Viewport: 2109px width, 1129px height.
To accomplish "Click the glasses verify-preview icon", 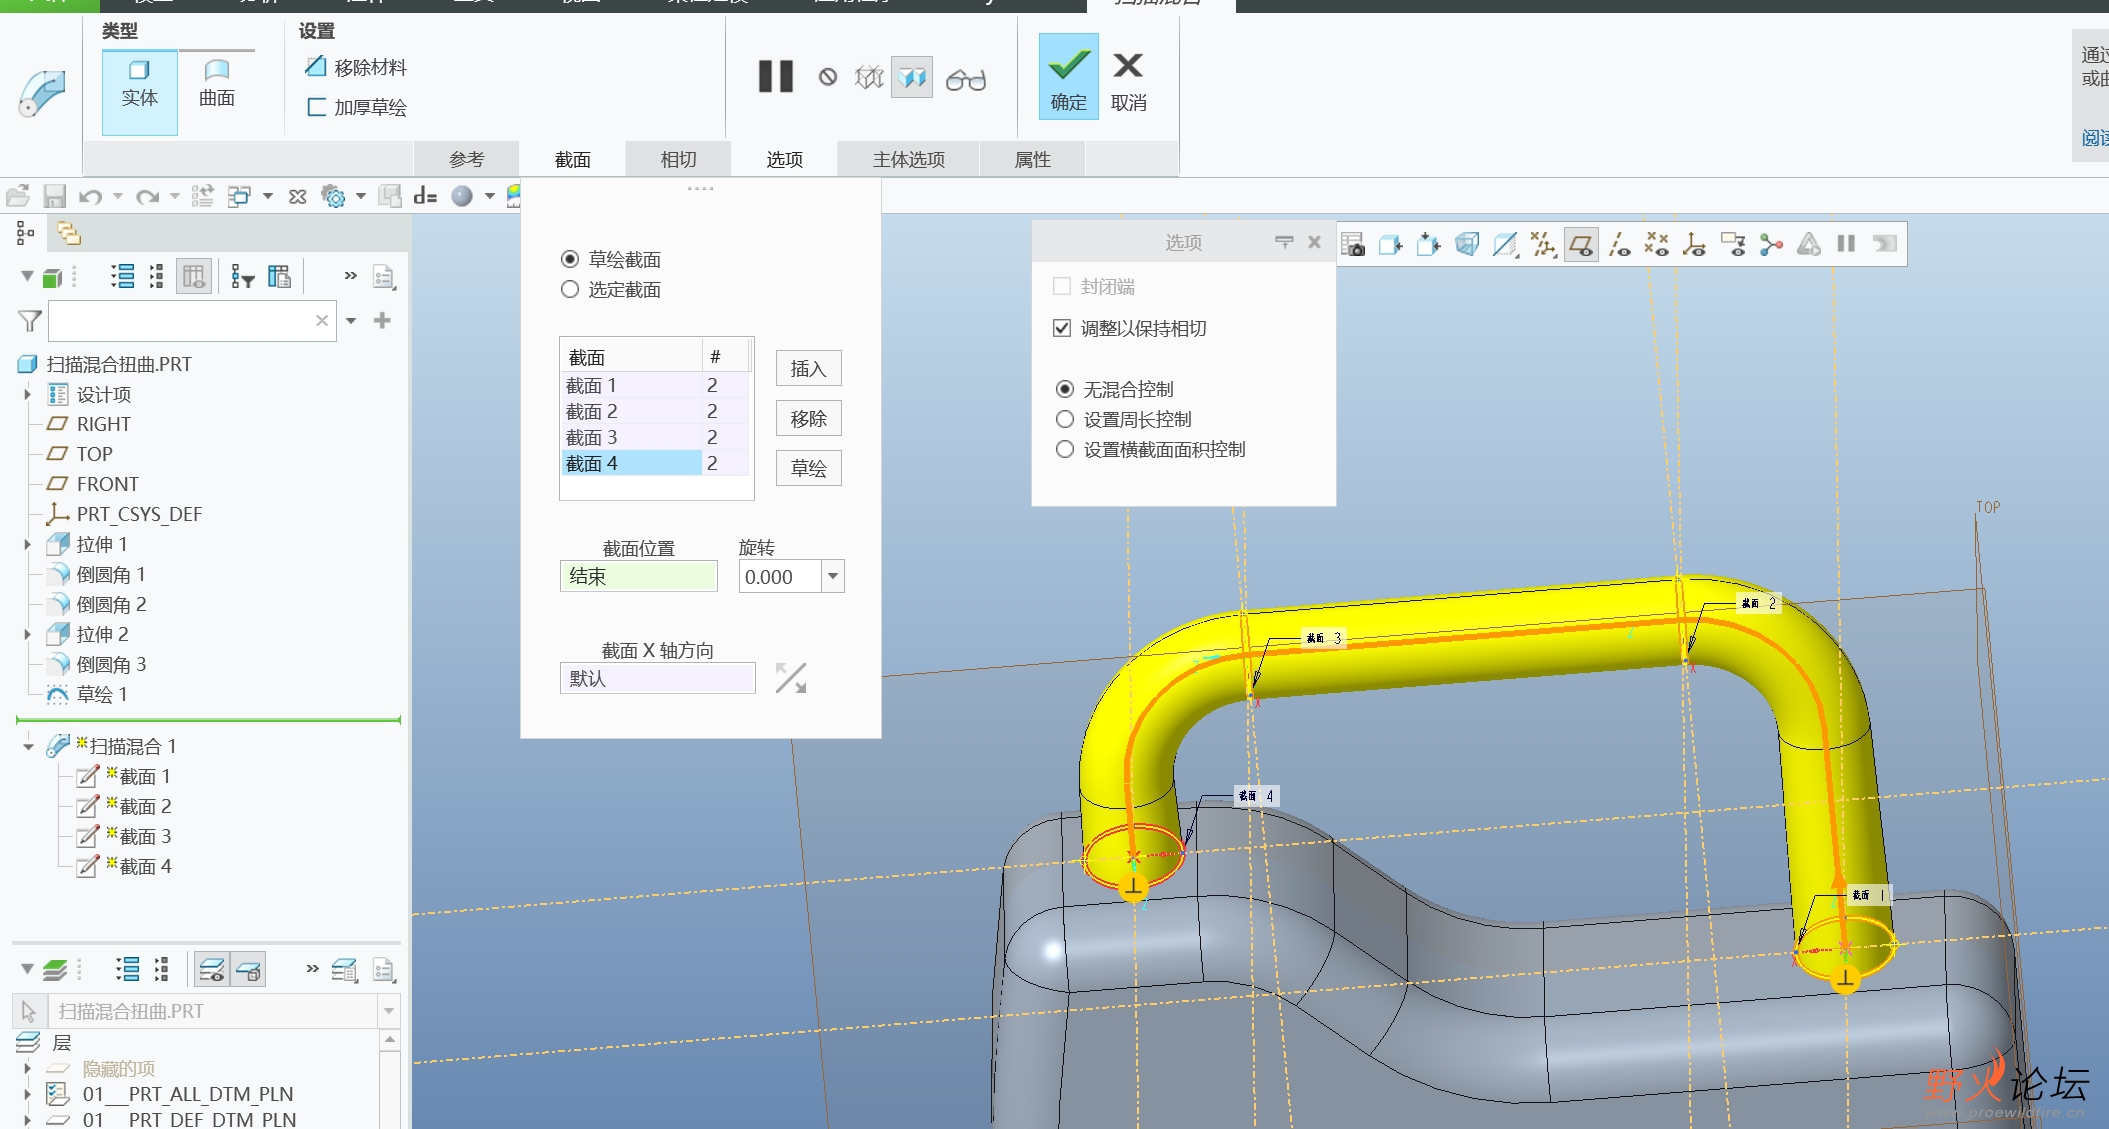I will [965, 79].
